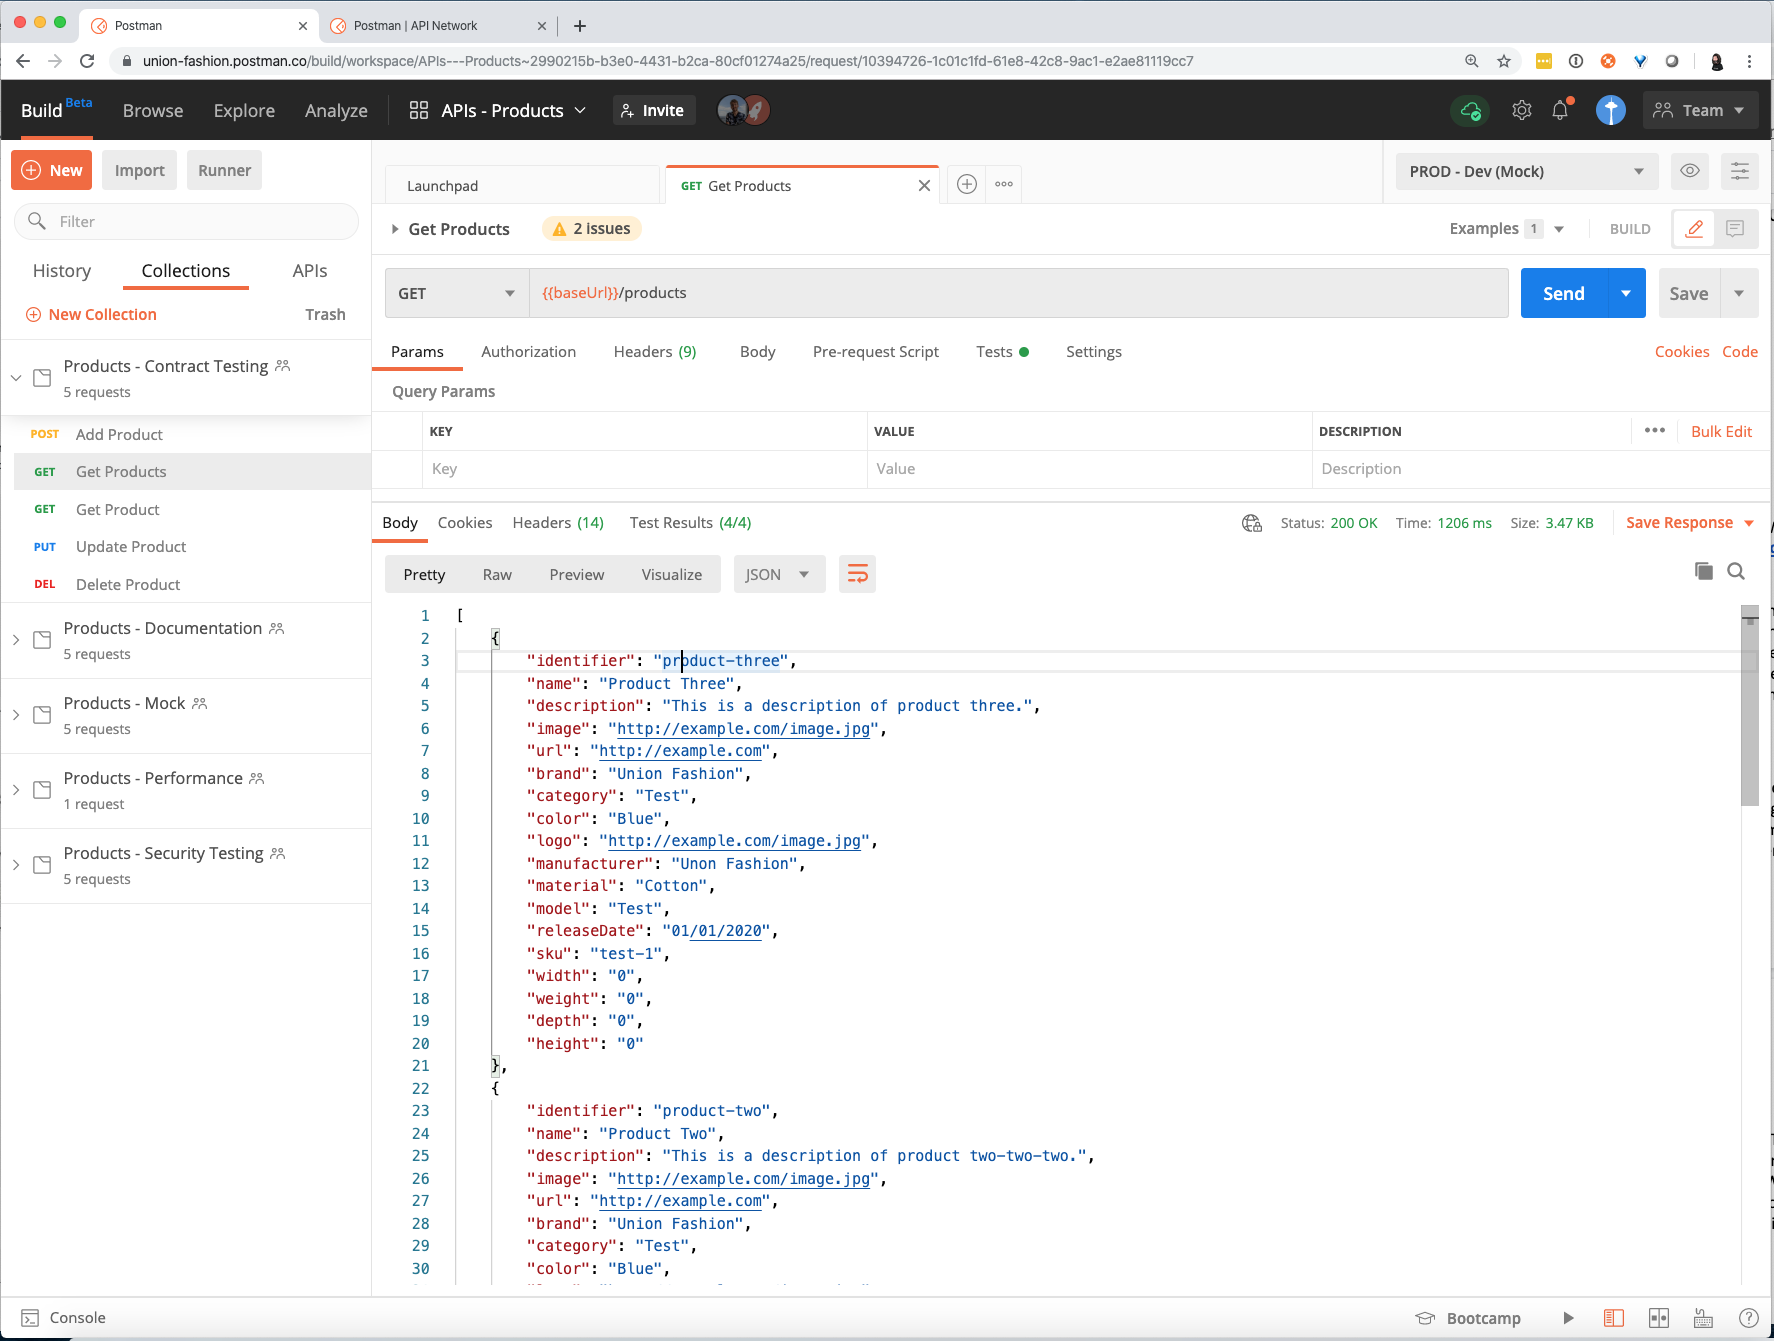Expand the Products - Mock collection
The image size is (1774, 1341).
coord(16,715)
